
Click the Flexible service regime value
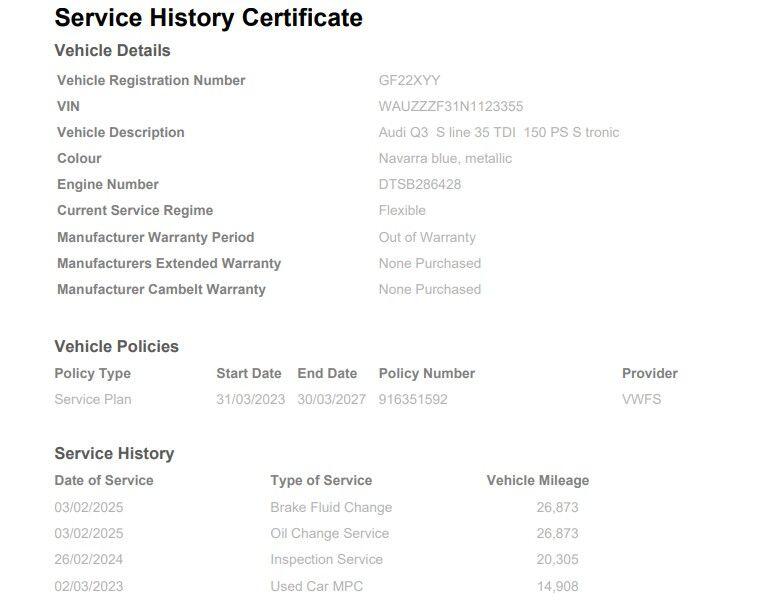coord(402,210)
